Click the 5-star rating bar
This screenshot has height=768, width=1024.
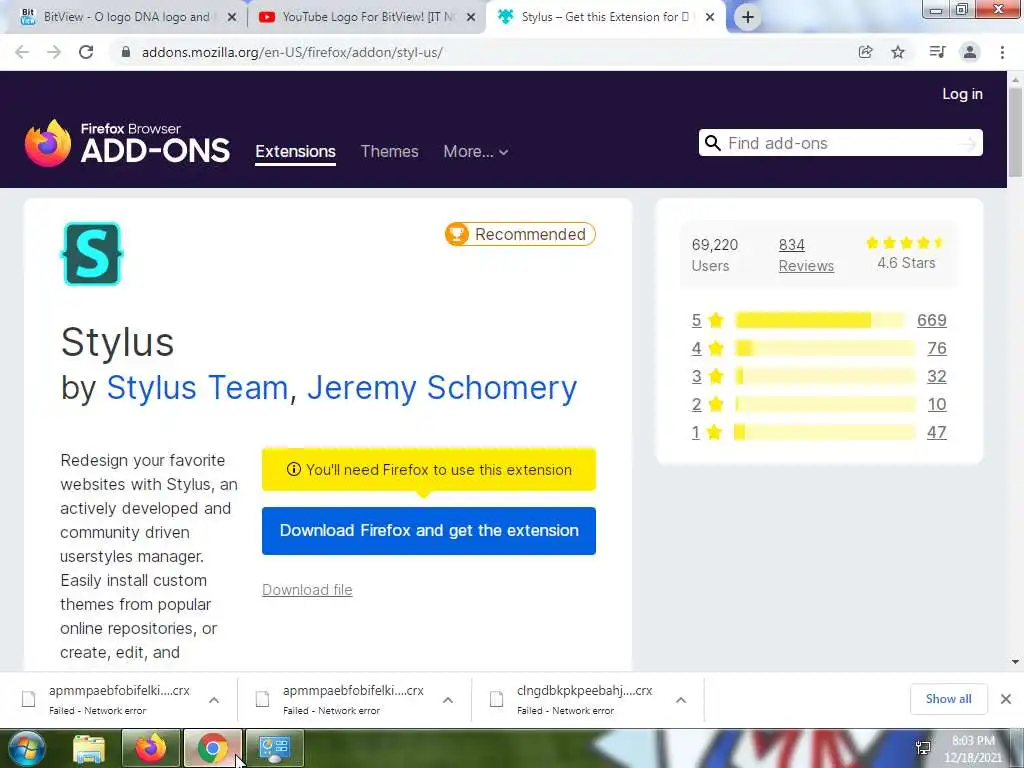[820, 320]
